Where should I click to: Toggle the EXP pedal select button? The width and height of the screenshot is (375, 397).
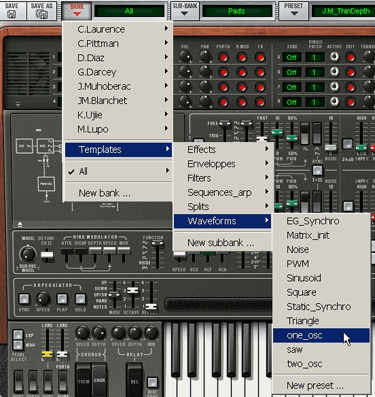tap(18, 334)
